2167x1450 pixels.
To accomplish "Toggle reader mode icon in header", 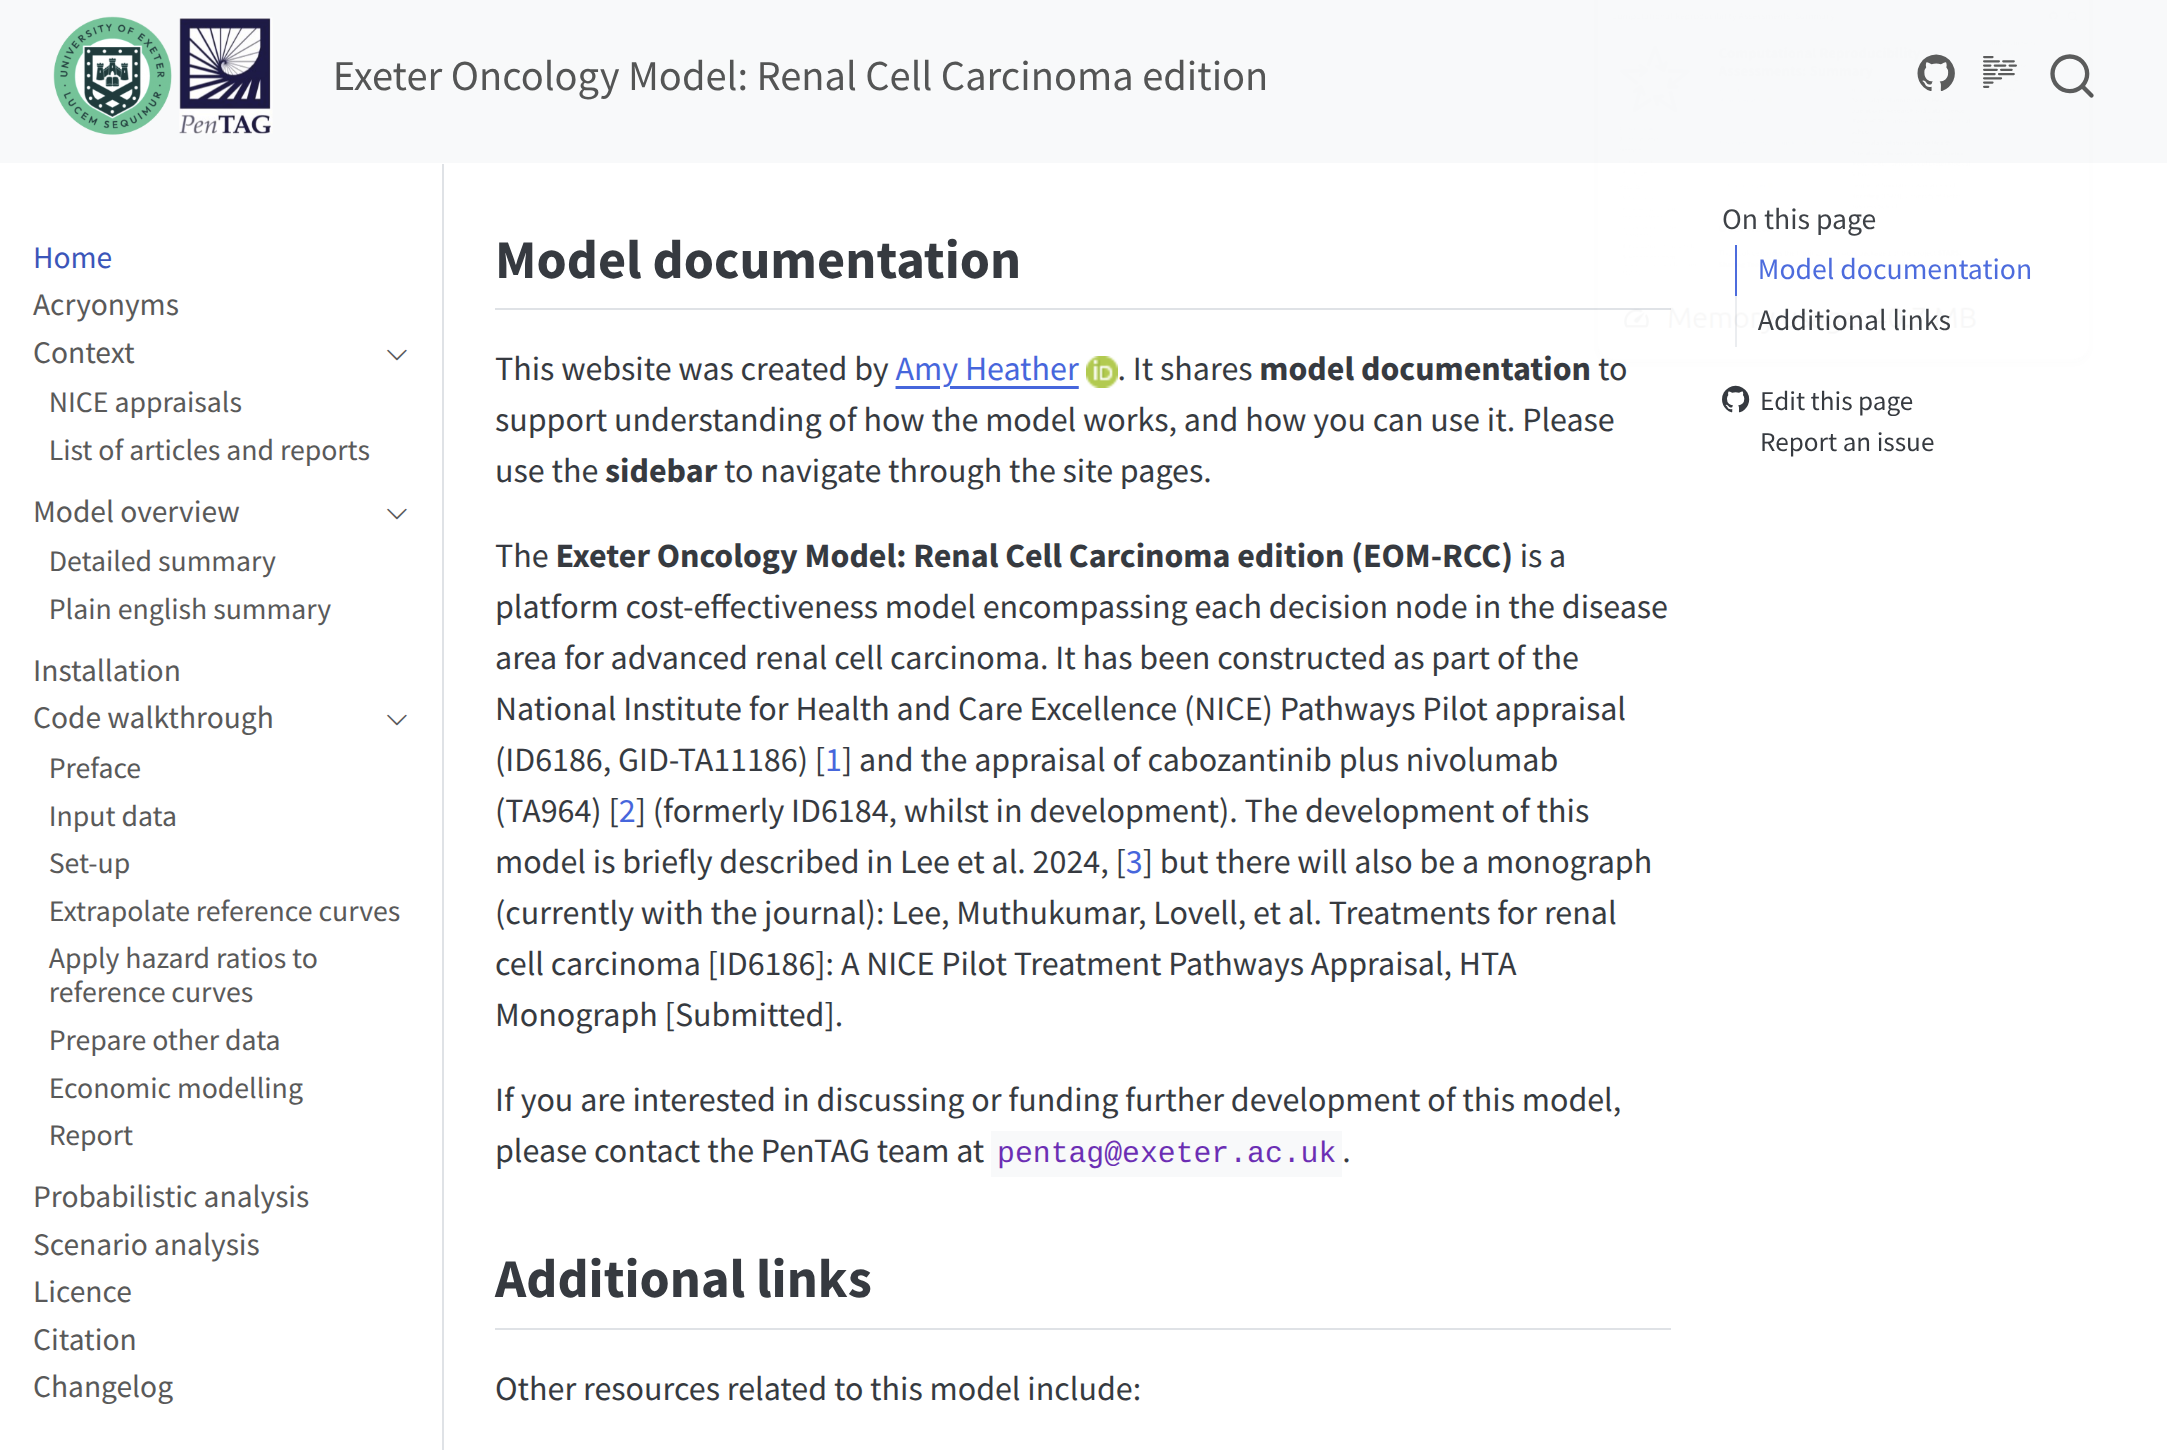I will 1999,73.
